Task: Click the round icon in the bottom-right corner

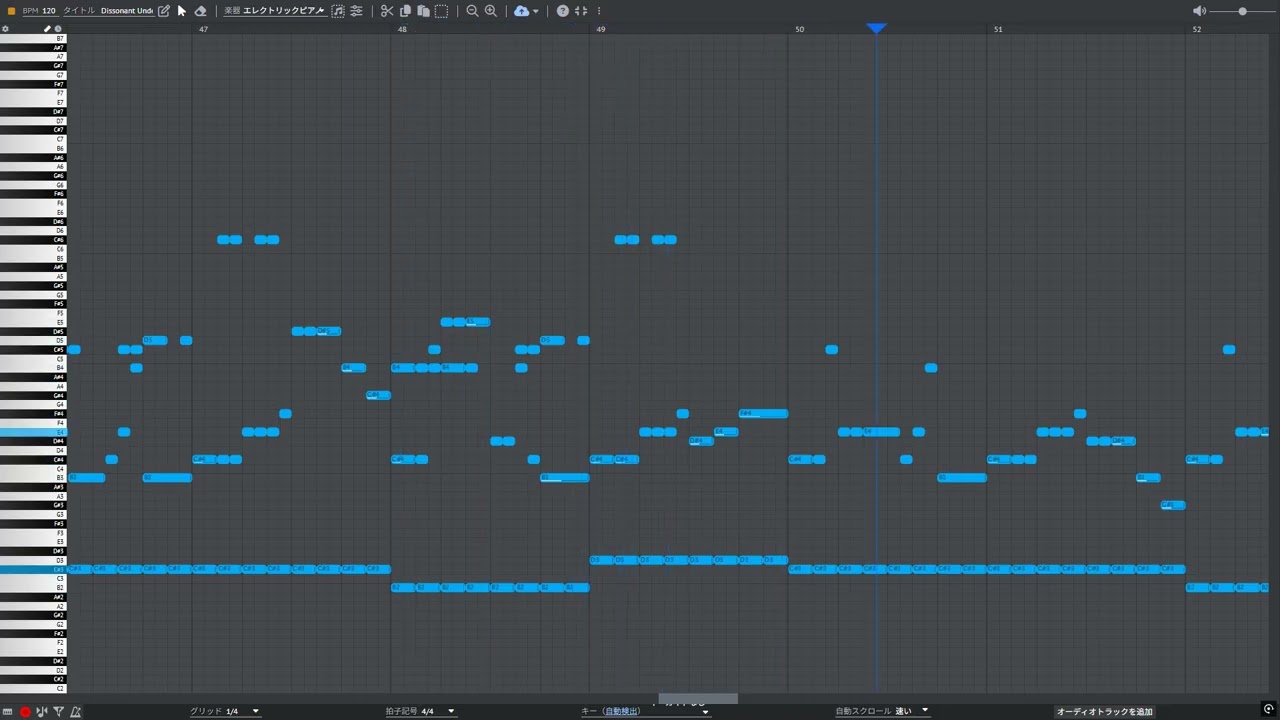Action: (1268, 710)
